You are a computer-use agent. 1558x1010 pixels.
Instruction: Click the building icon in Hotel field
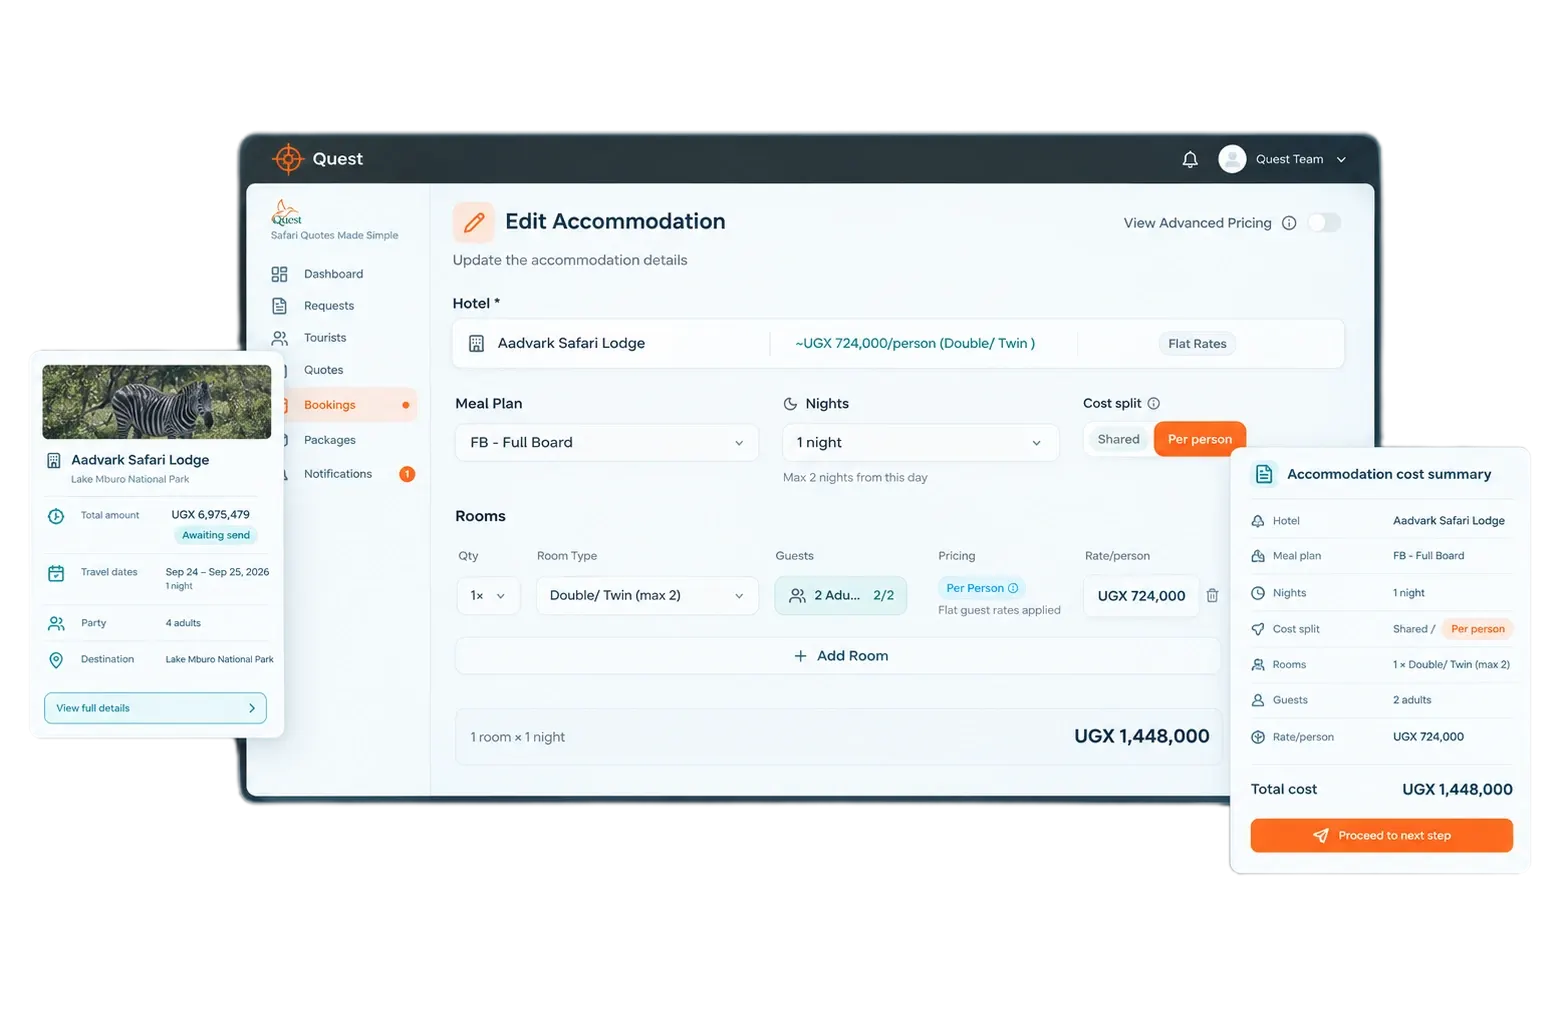[x=476, y=343]
